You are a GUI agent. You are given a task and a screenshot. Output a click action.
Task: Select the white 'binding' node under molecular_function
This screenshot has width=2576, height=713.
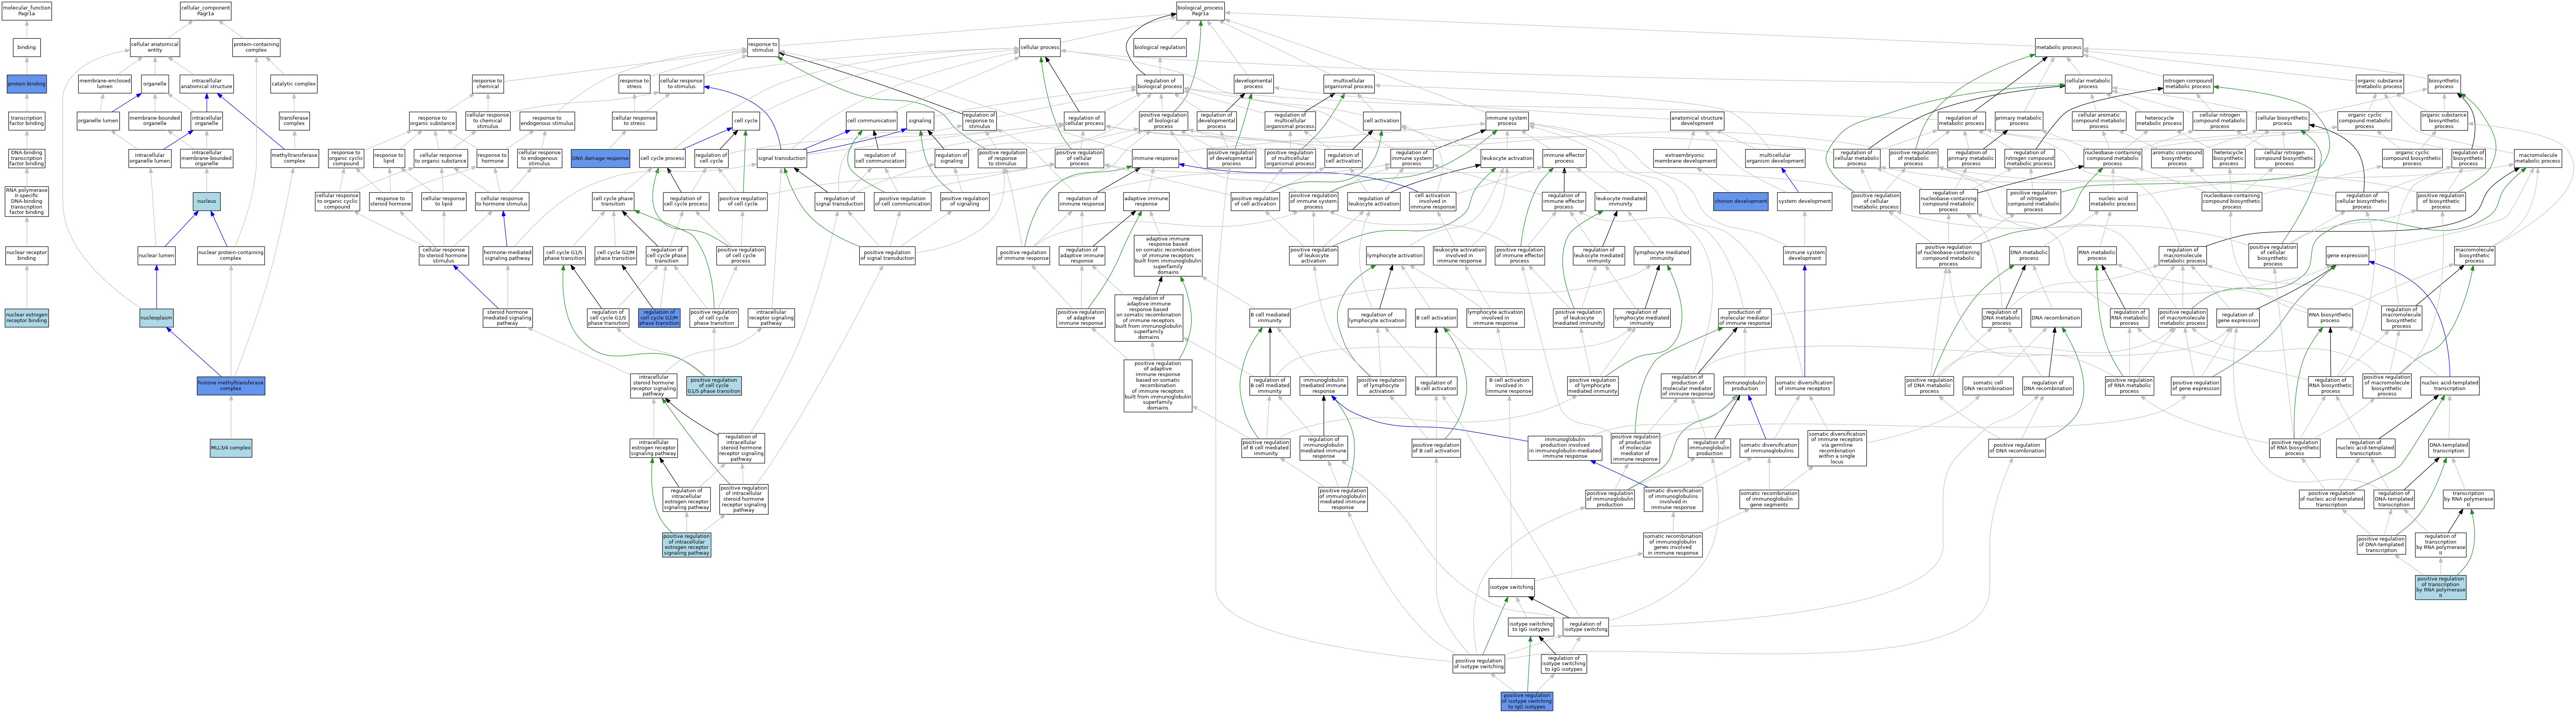[x=27, y=47]
